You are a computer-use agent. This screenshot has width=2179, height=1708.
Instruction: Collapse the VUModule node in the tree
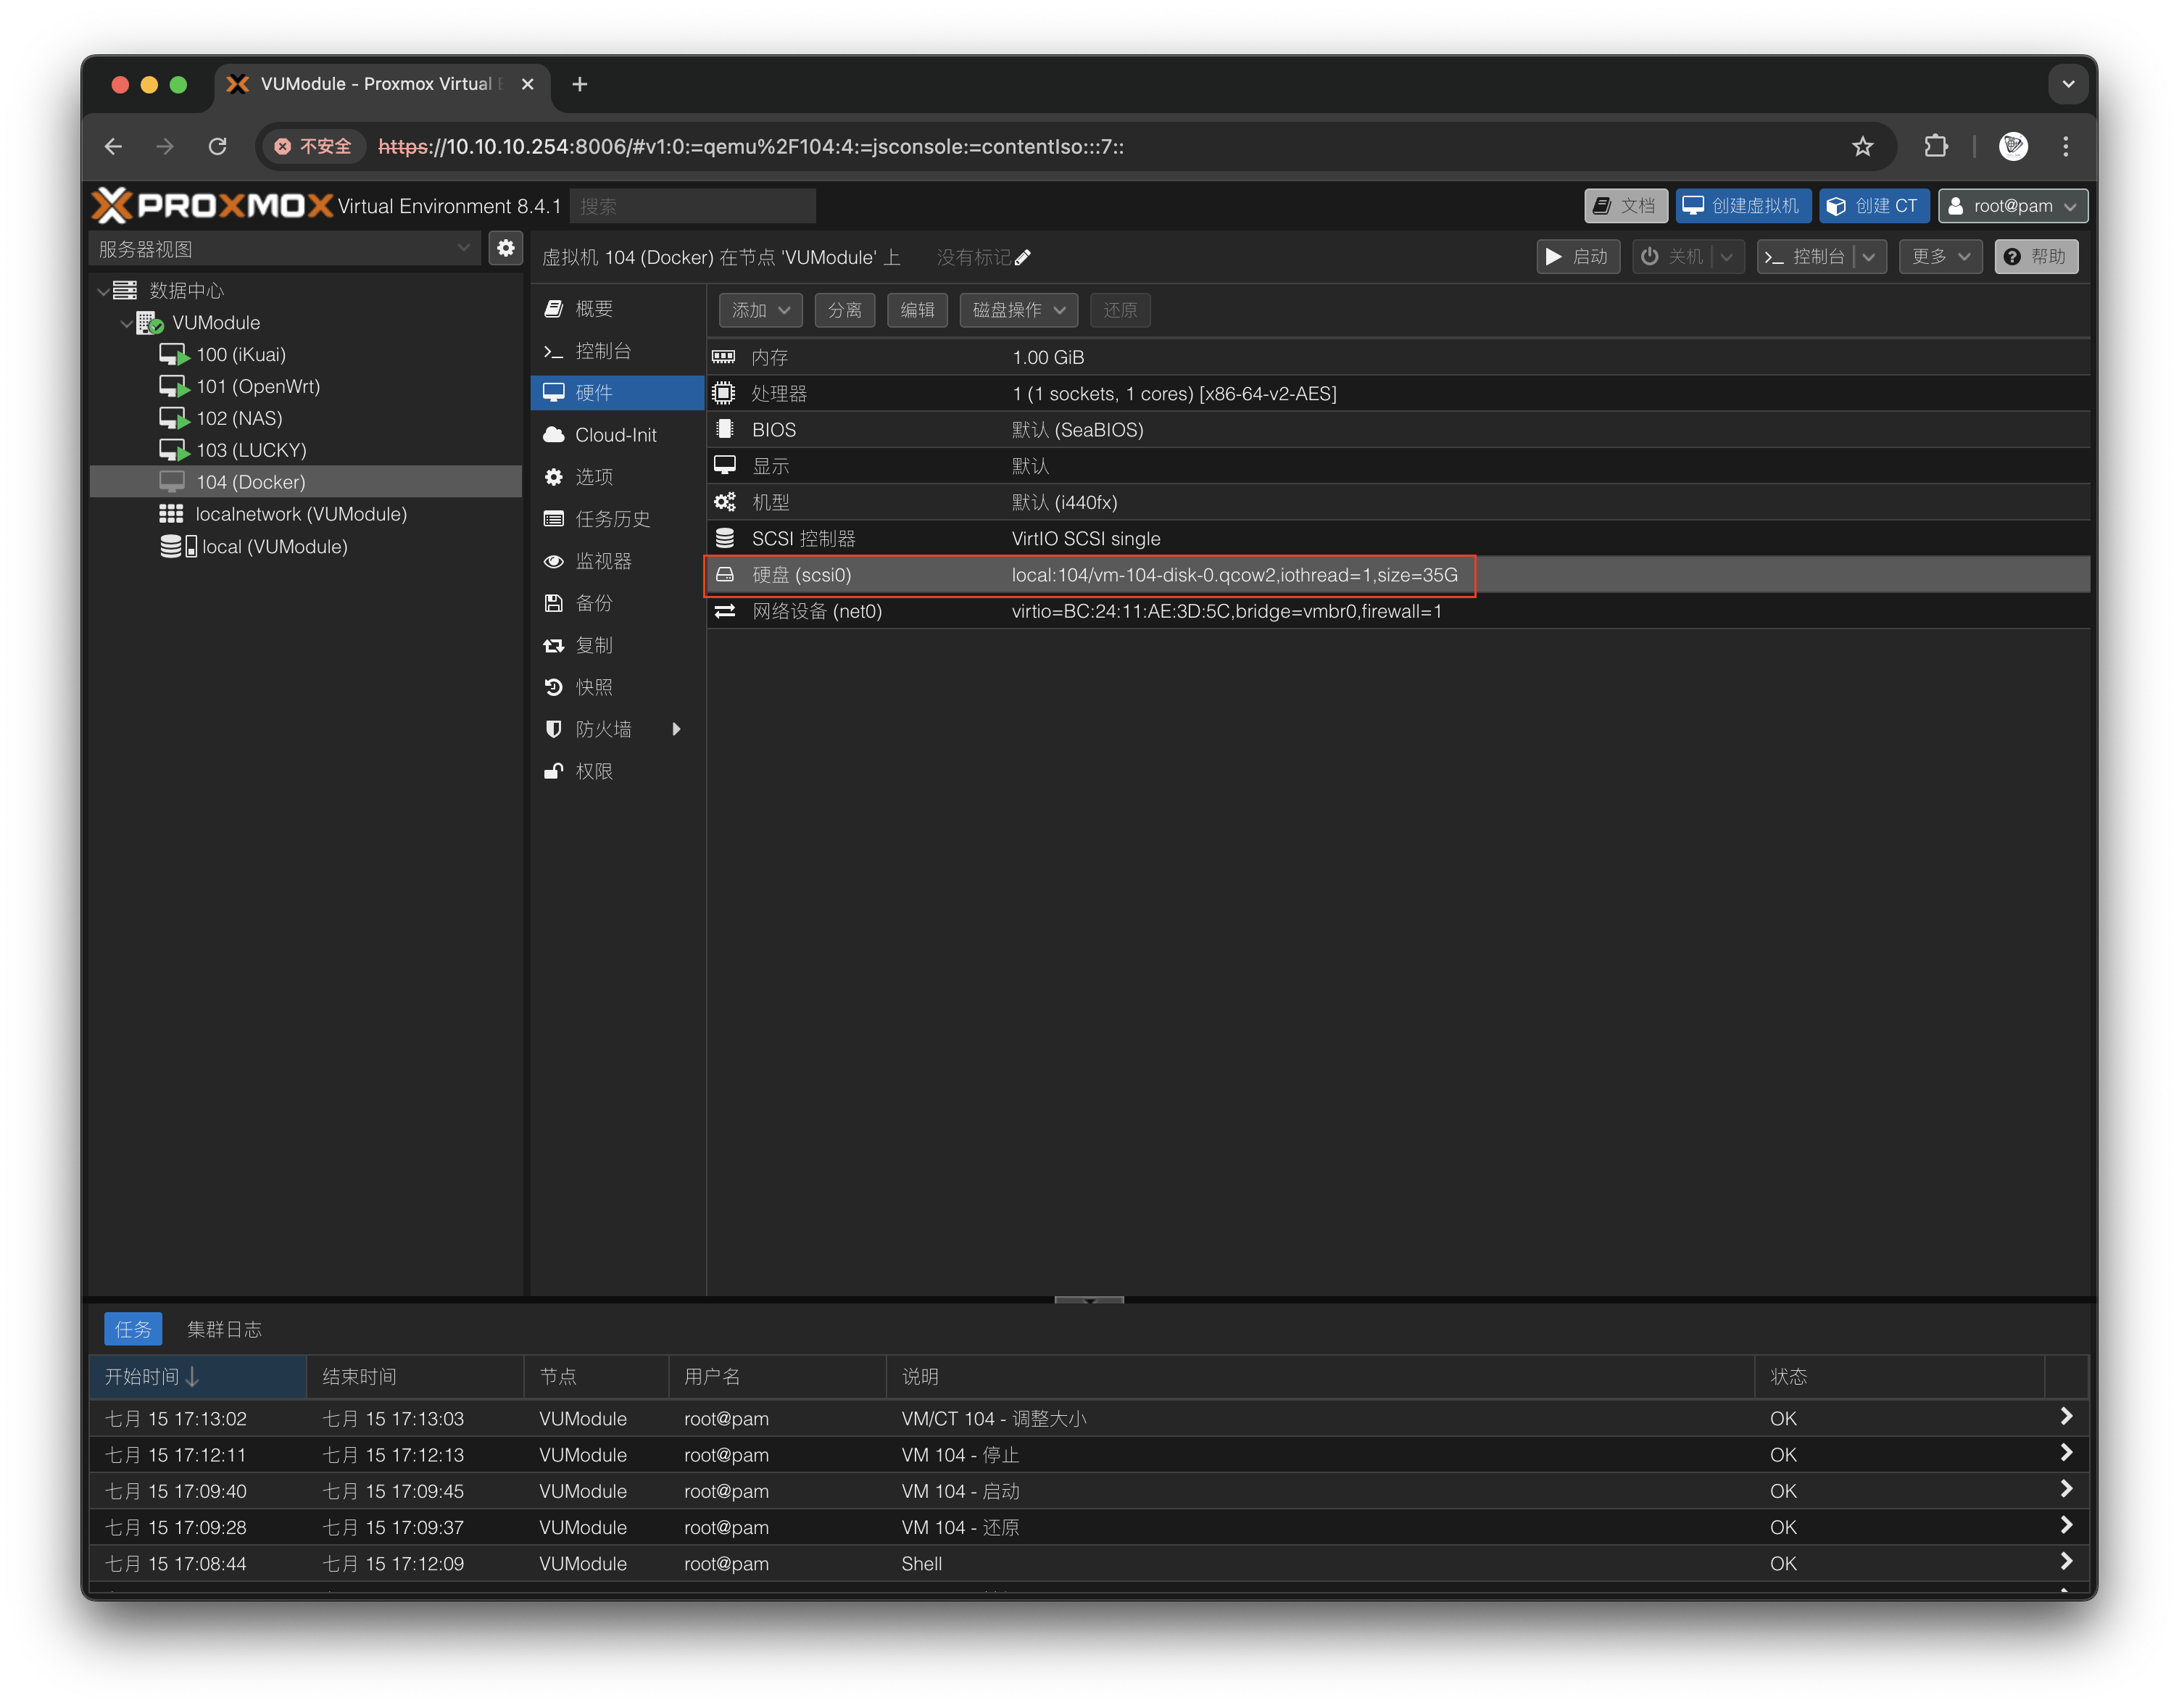(x=126, y=323)
